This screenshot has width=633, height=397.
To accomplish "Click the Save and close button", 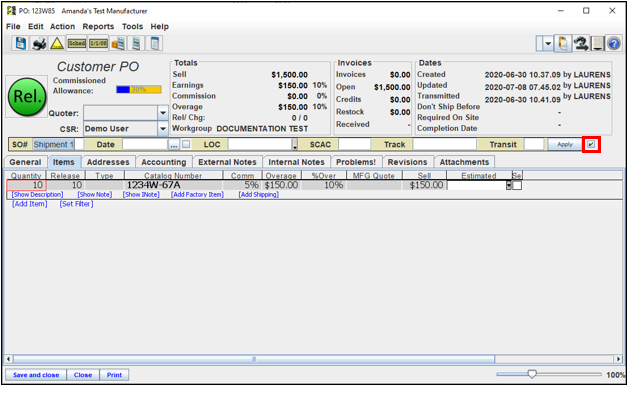I will point(36,375).
